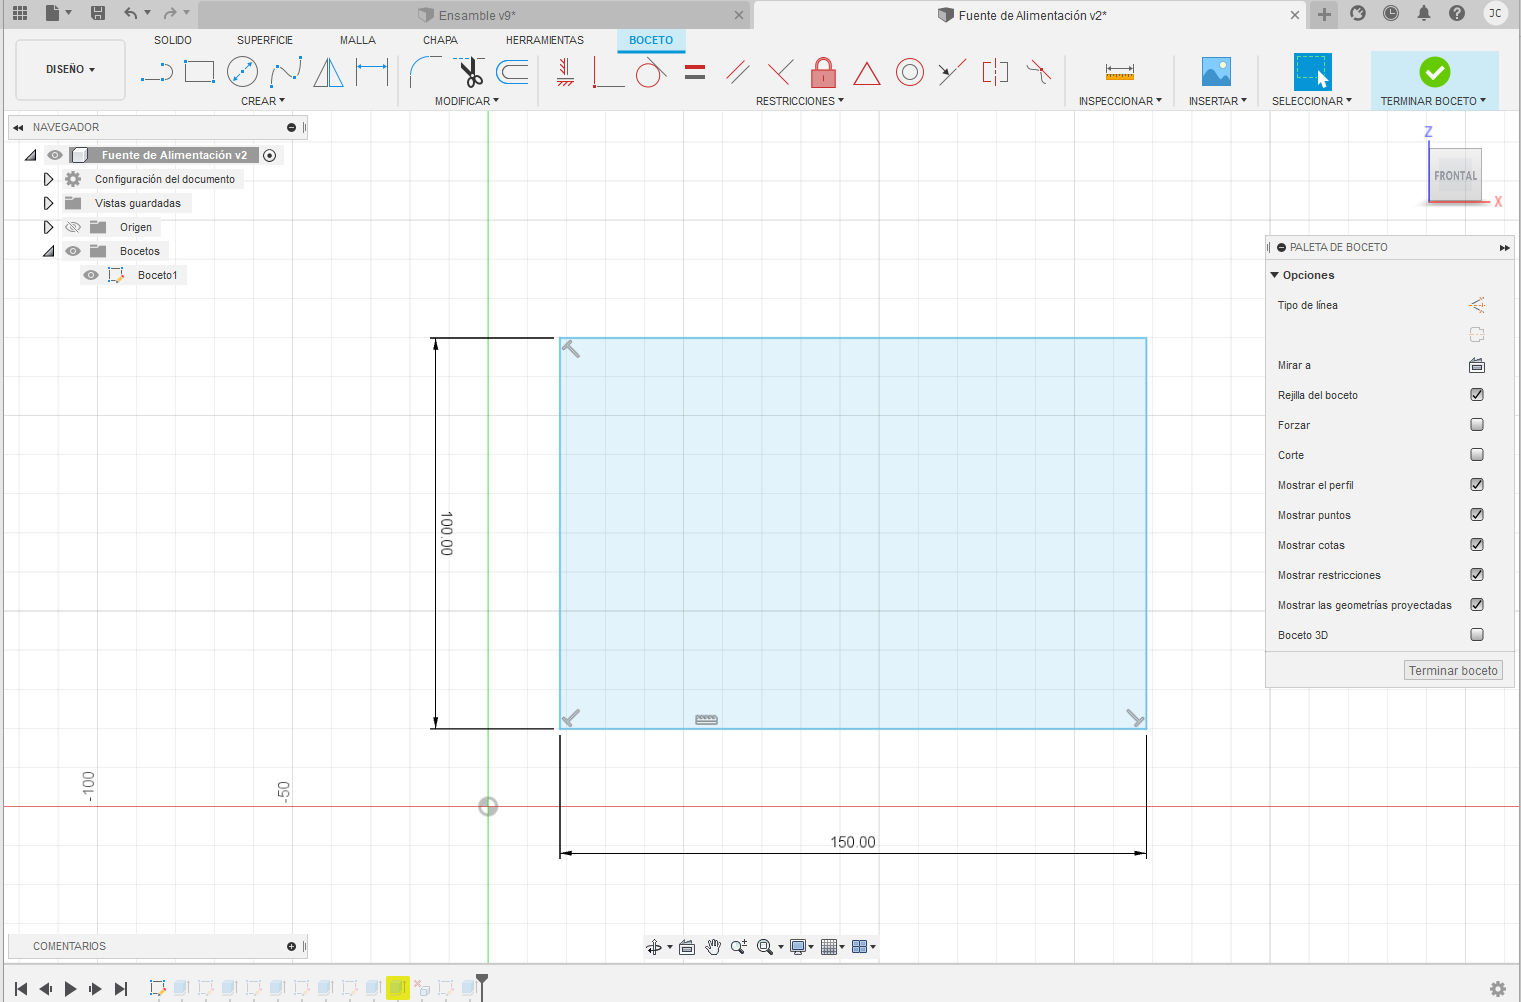The image size is (1521, 1002).
Task: Toggle Mostrar cotas checkbox
Action: [1477, 545]
